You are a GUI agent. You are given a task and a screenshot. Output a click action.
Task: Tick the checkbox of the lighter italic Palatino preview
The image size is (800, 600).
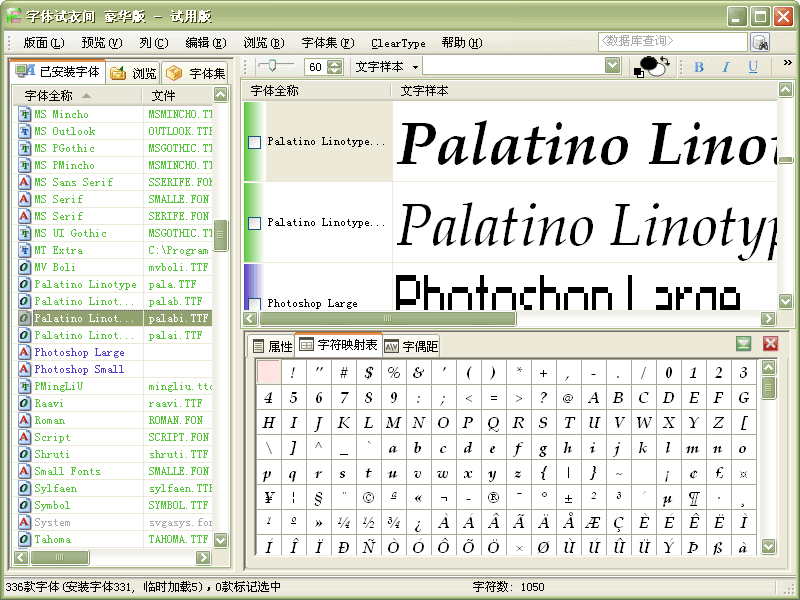tap(255, 223)
